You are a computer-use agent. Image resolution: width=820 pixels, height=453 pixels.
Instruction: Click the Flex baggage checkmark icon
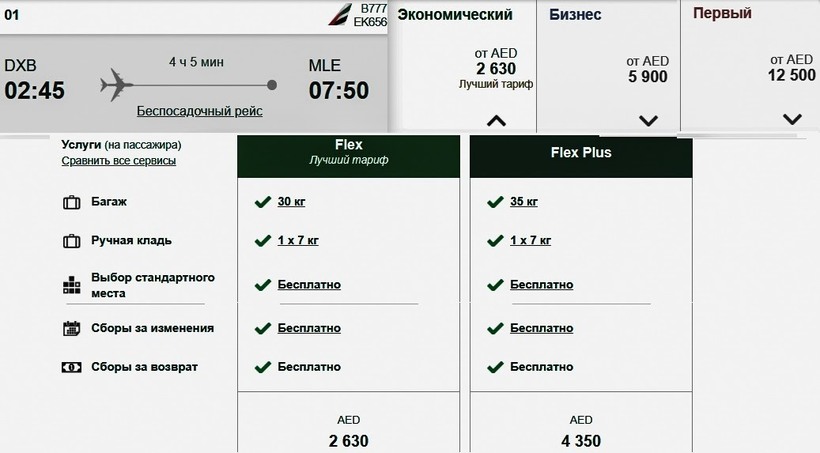pyautogui.click(x=263, y=202)
